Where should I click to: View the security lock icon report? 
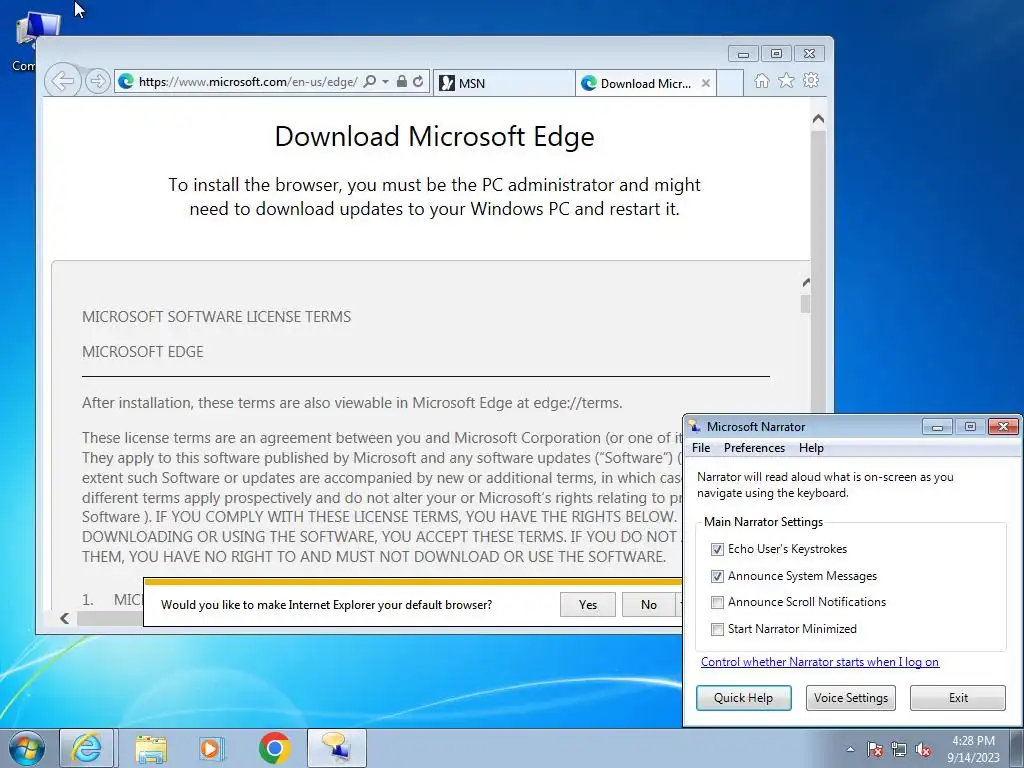(x=402, y=82)
